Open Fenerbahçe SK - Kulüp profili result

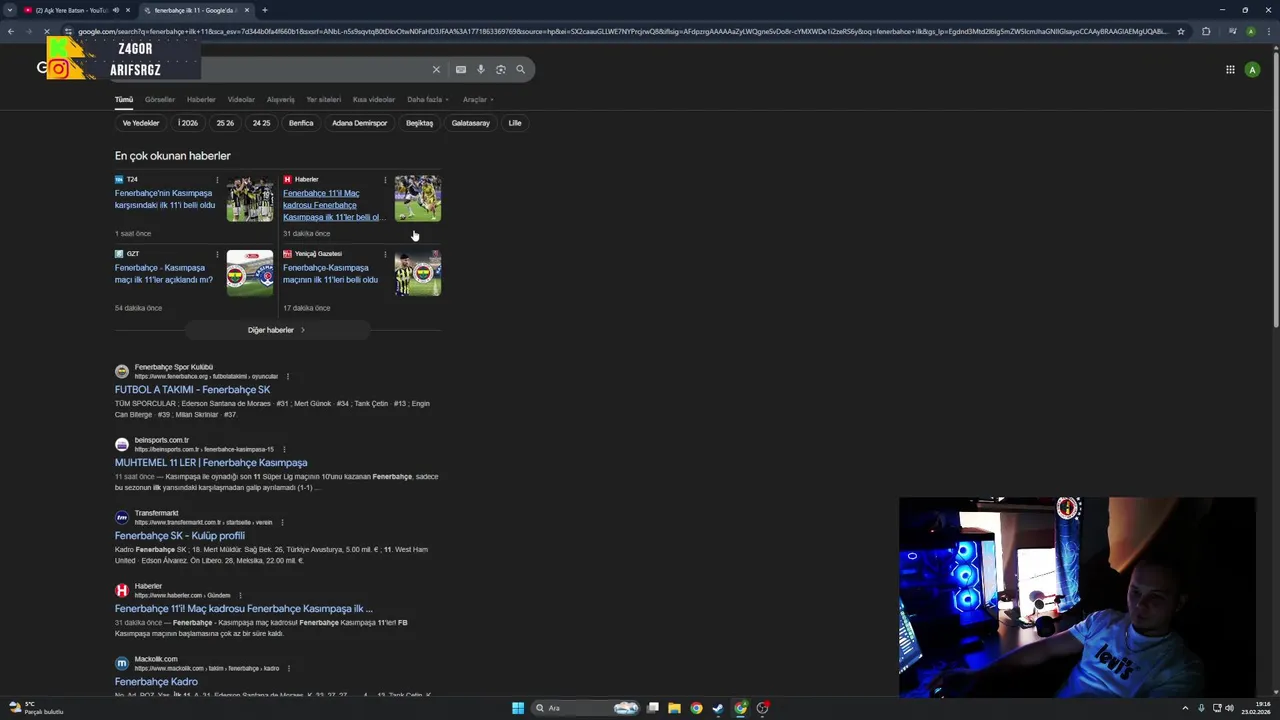point(180,536)
